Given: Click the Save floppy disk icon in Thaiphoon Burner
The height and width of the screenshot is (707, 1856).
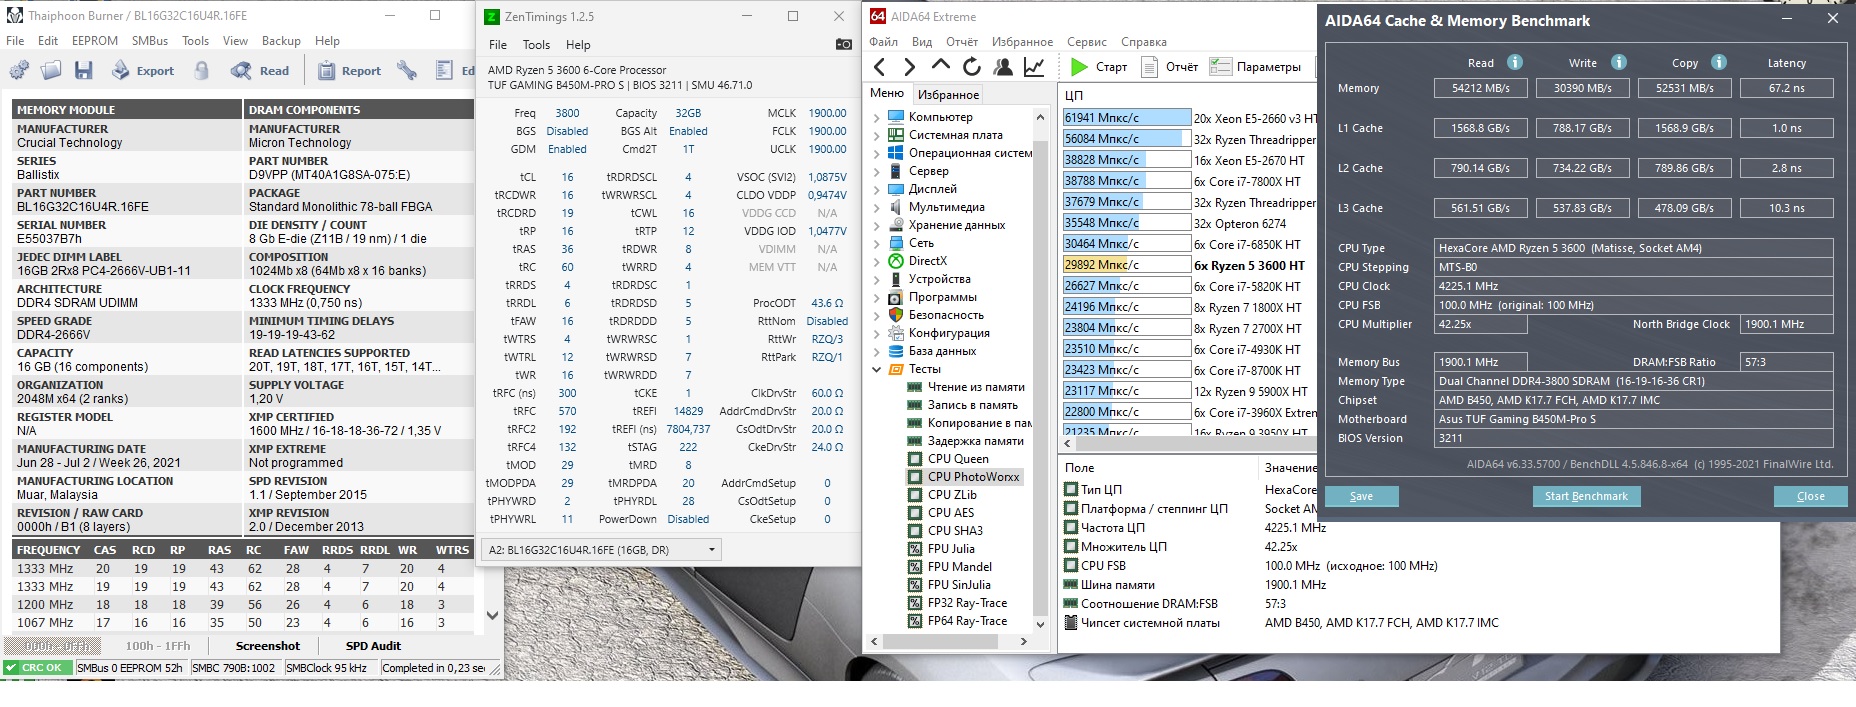Looking at the screenshot, I should [x=84, y=70].
